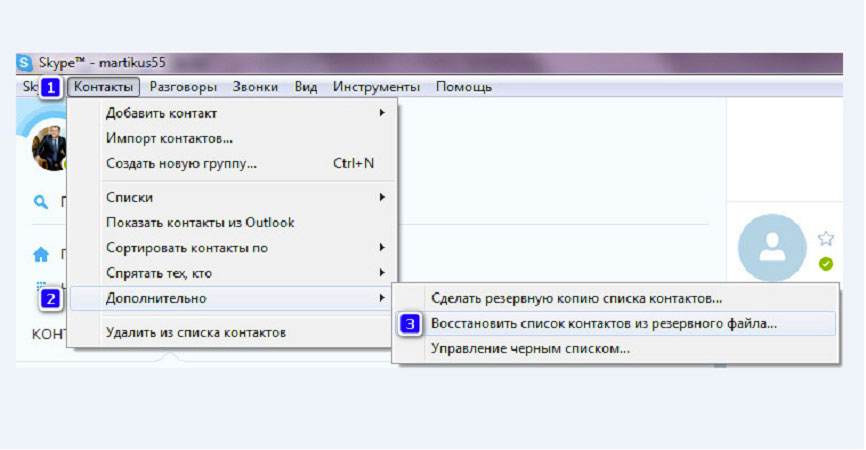Select Восстановить список контактов из резервного файла
866x450 pixels.
pos(603,324)
